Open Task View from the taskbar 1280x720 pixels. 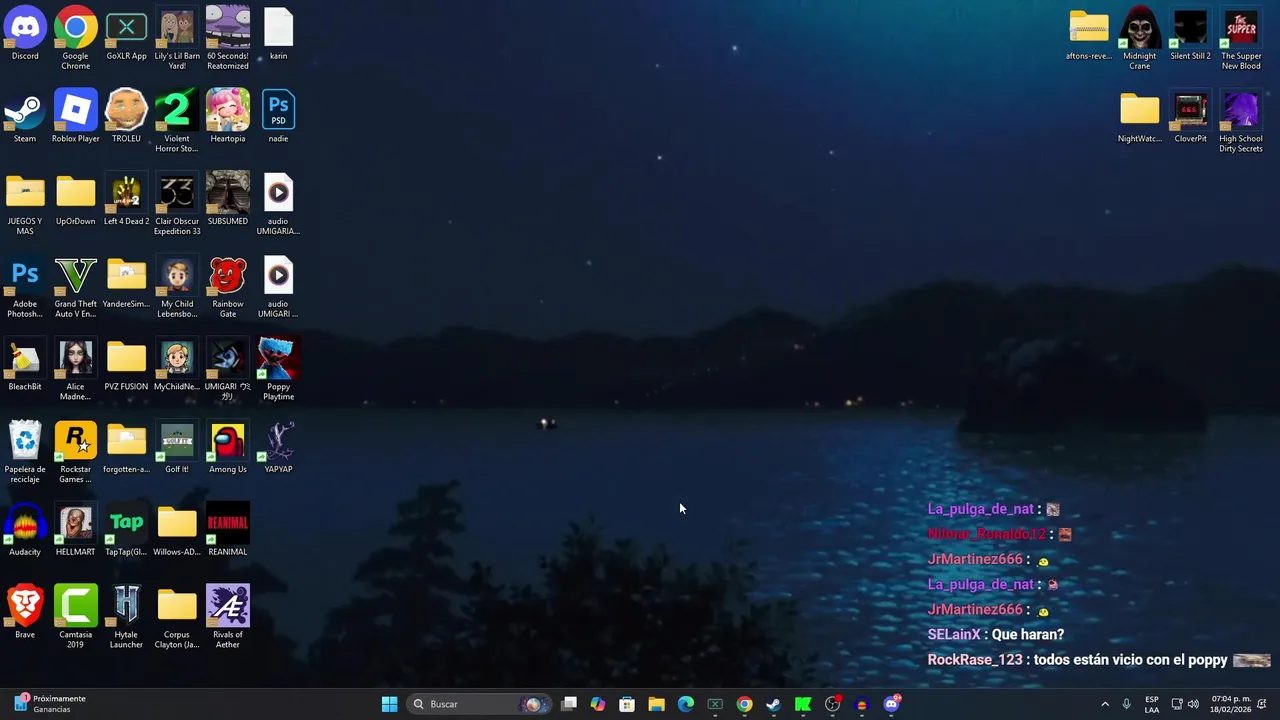coord(569,704)
